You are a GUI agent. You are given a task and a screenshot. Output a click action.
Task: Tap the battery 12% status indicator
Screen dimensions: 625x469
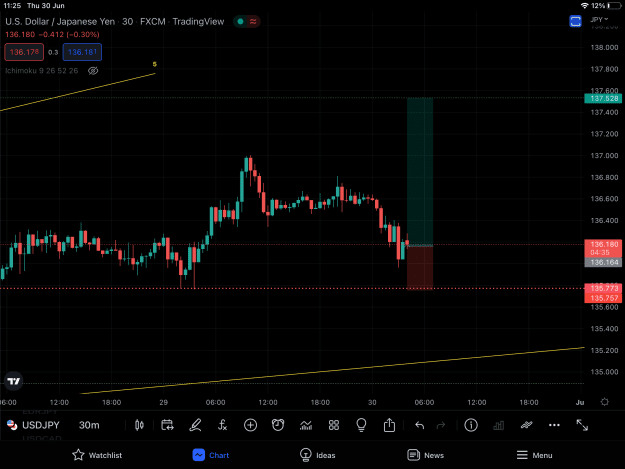606,6
